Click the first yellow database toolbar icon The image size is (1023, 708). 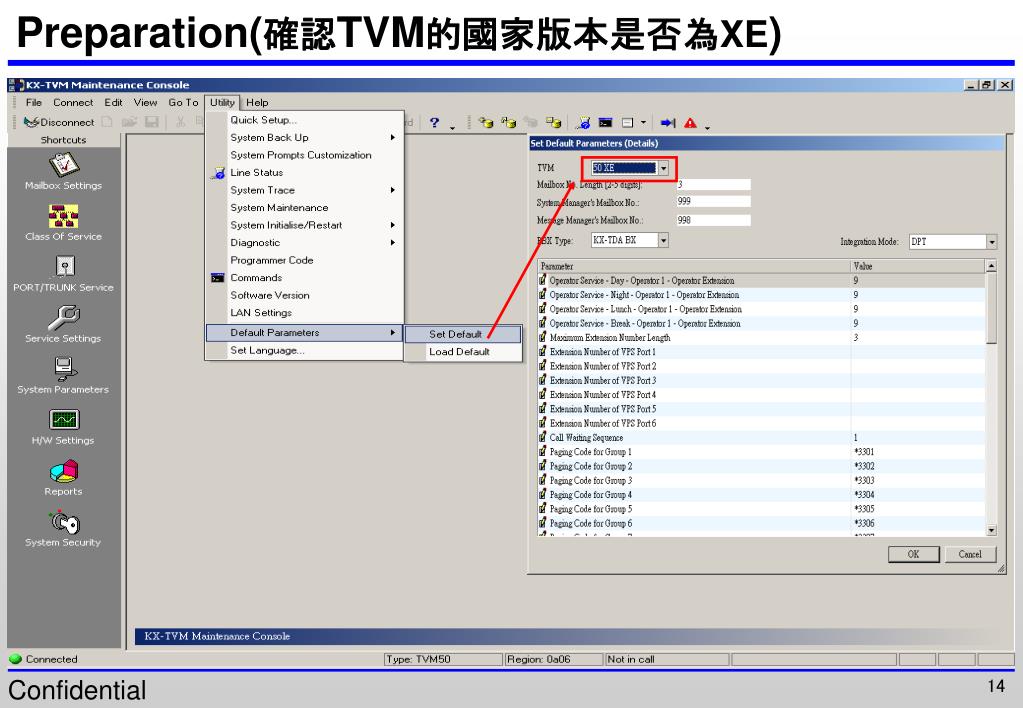485,123
